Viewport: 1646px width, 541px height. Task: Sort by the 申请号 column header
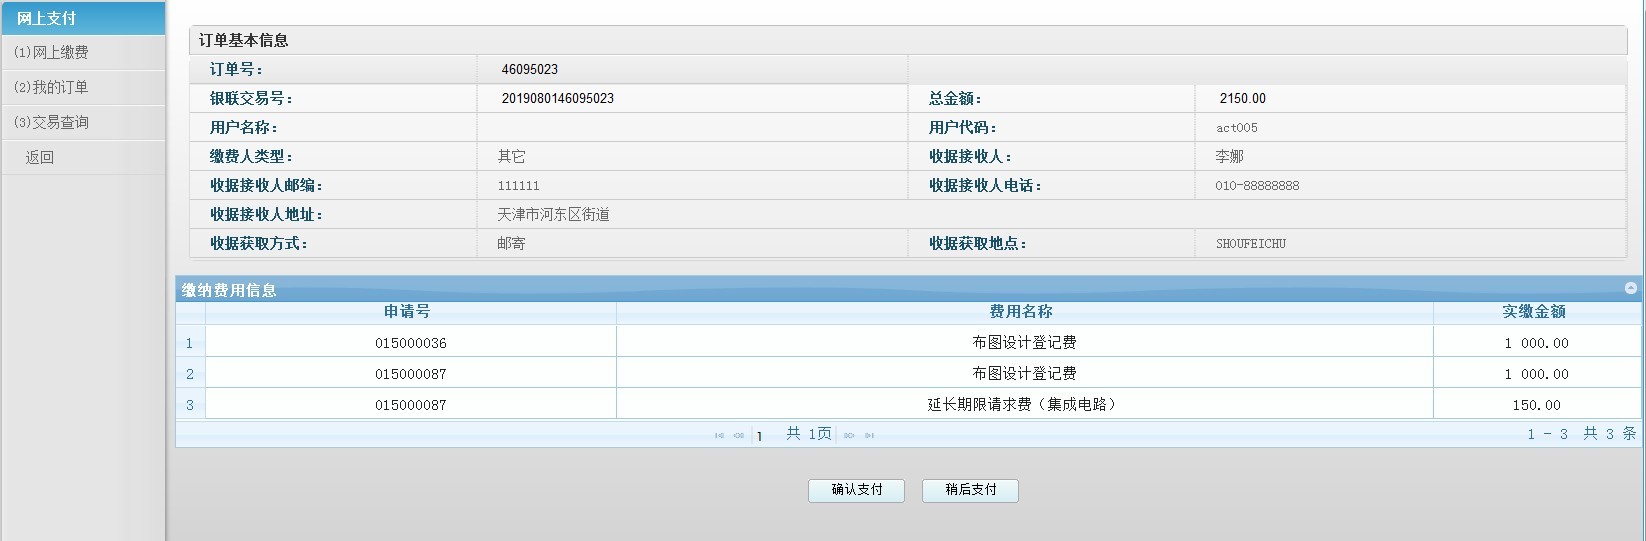coord(407,312)
